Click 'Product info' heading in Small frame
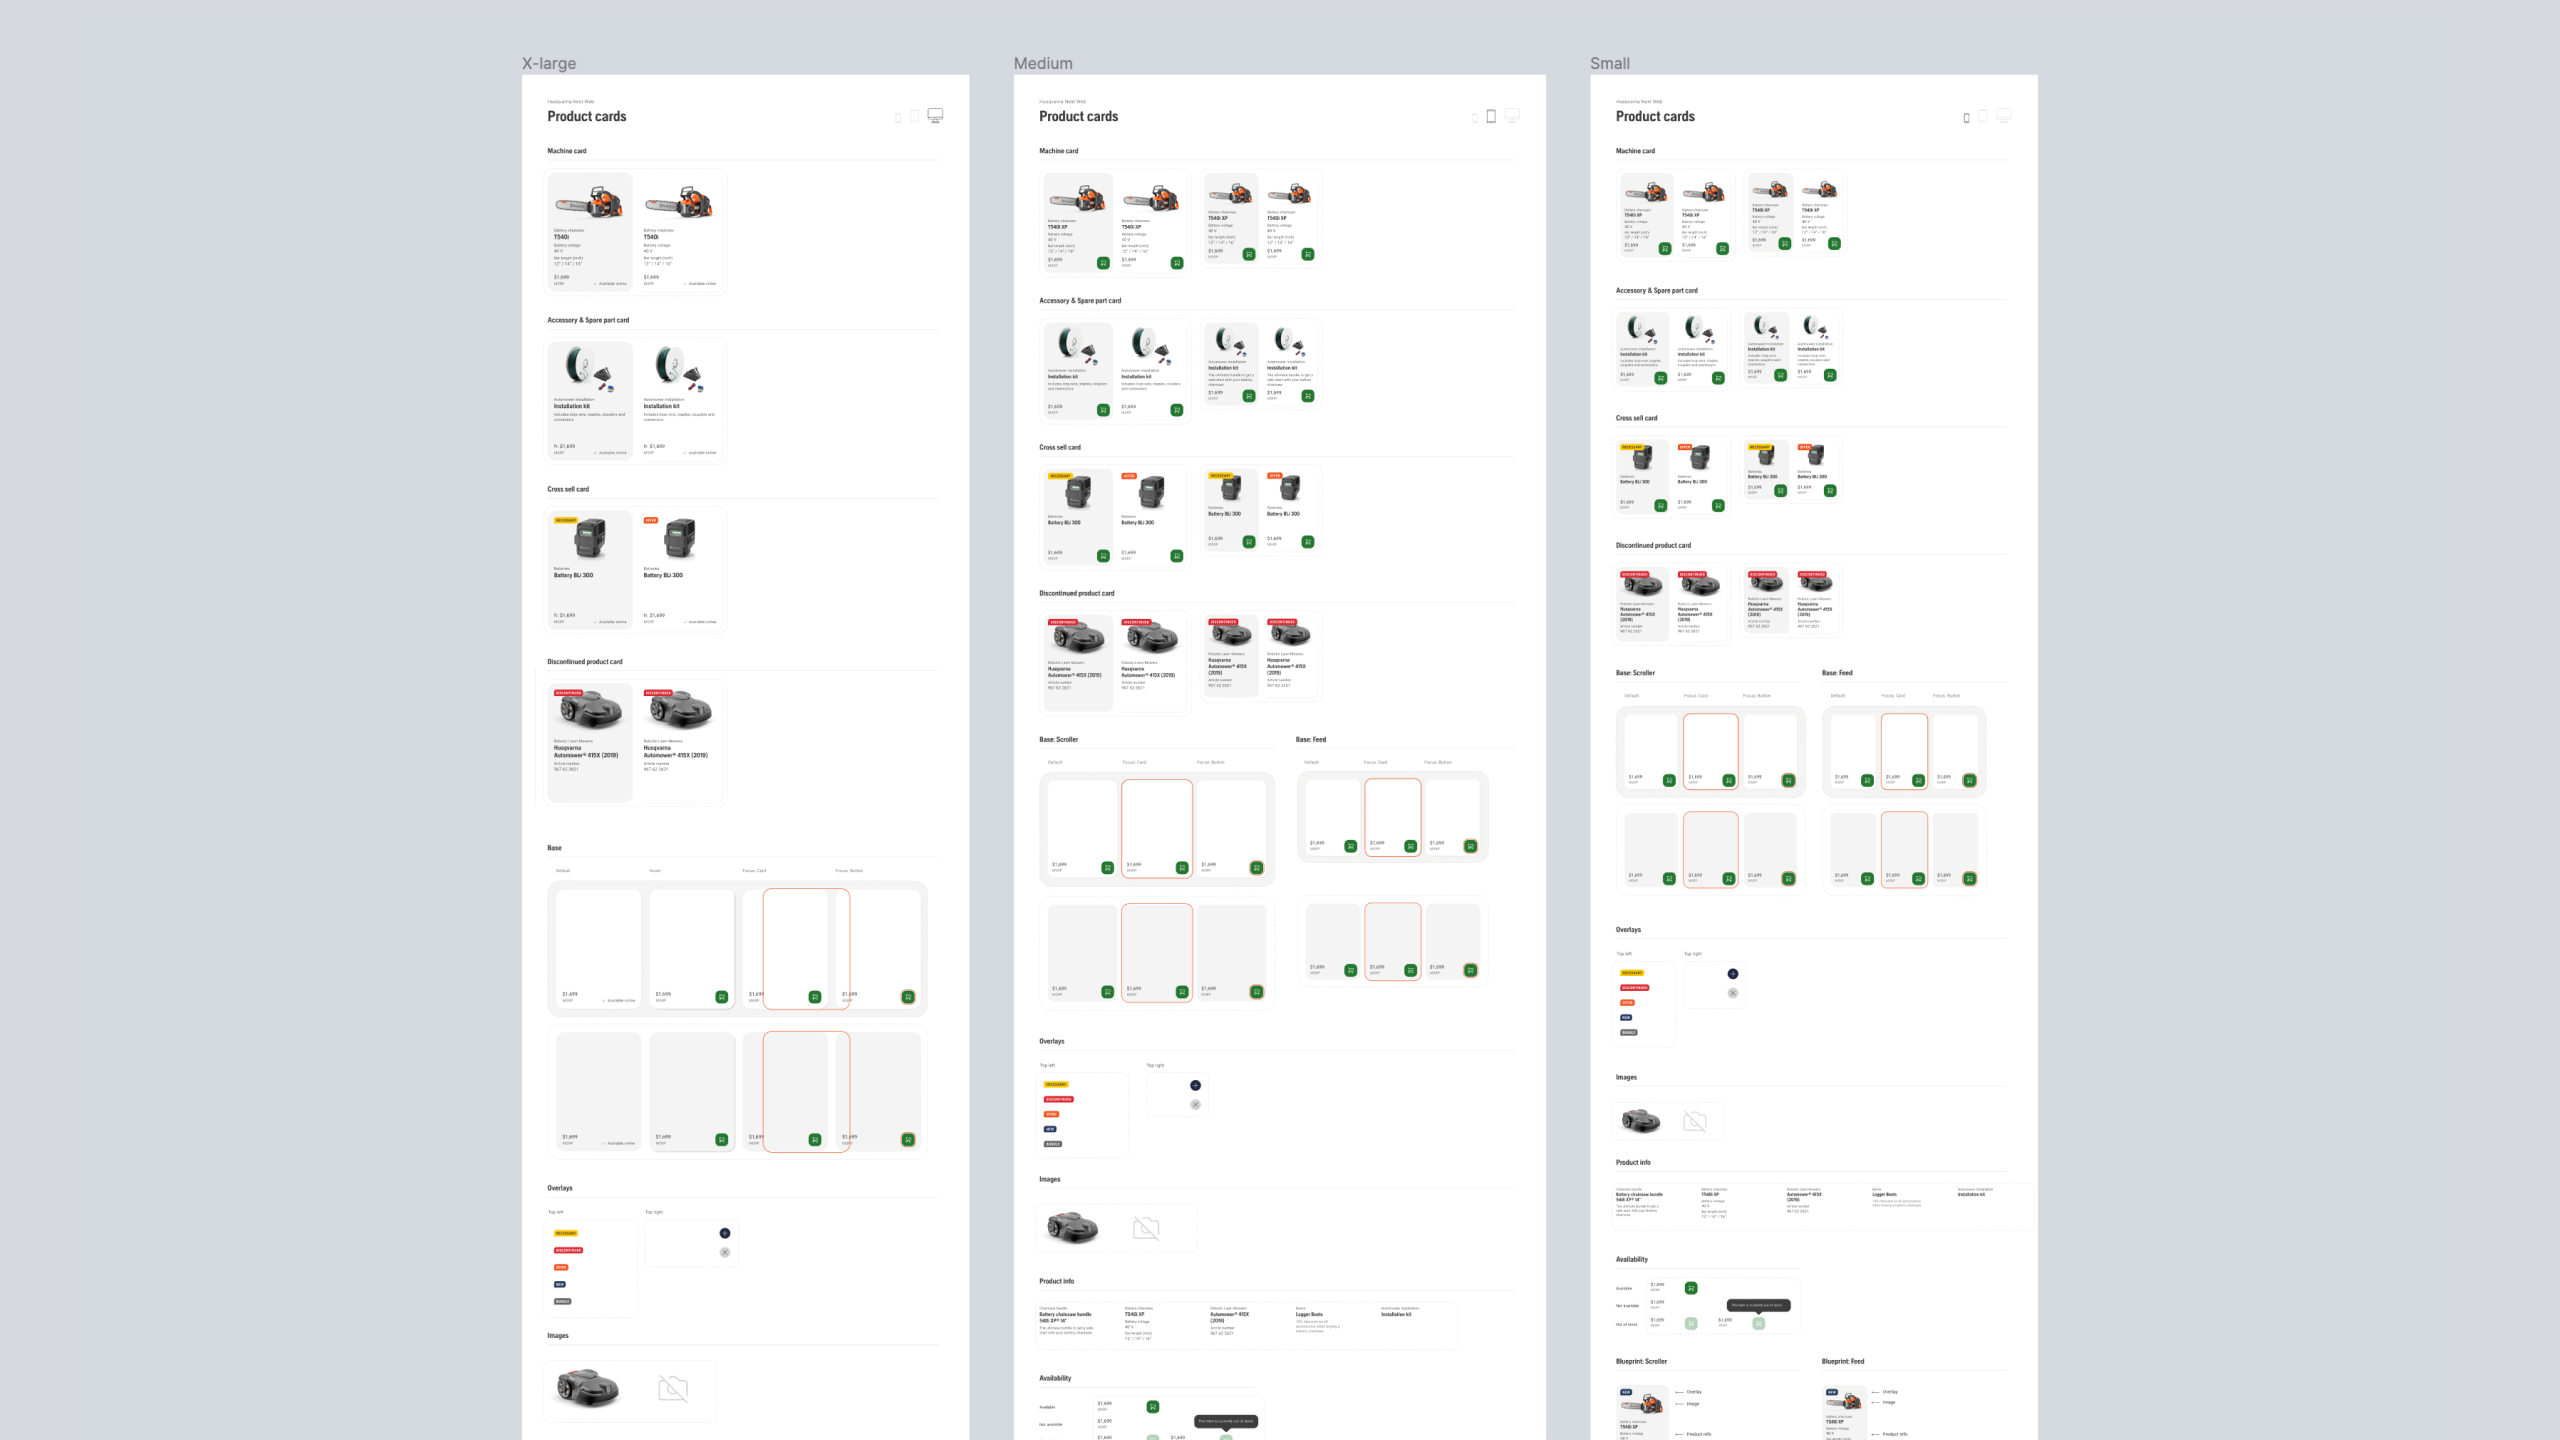 (x=1633, y=1162)
